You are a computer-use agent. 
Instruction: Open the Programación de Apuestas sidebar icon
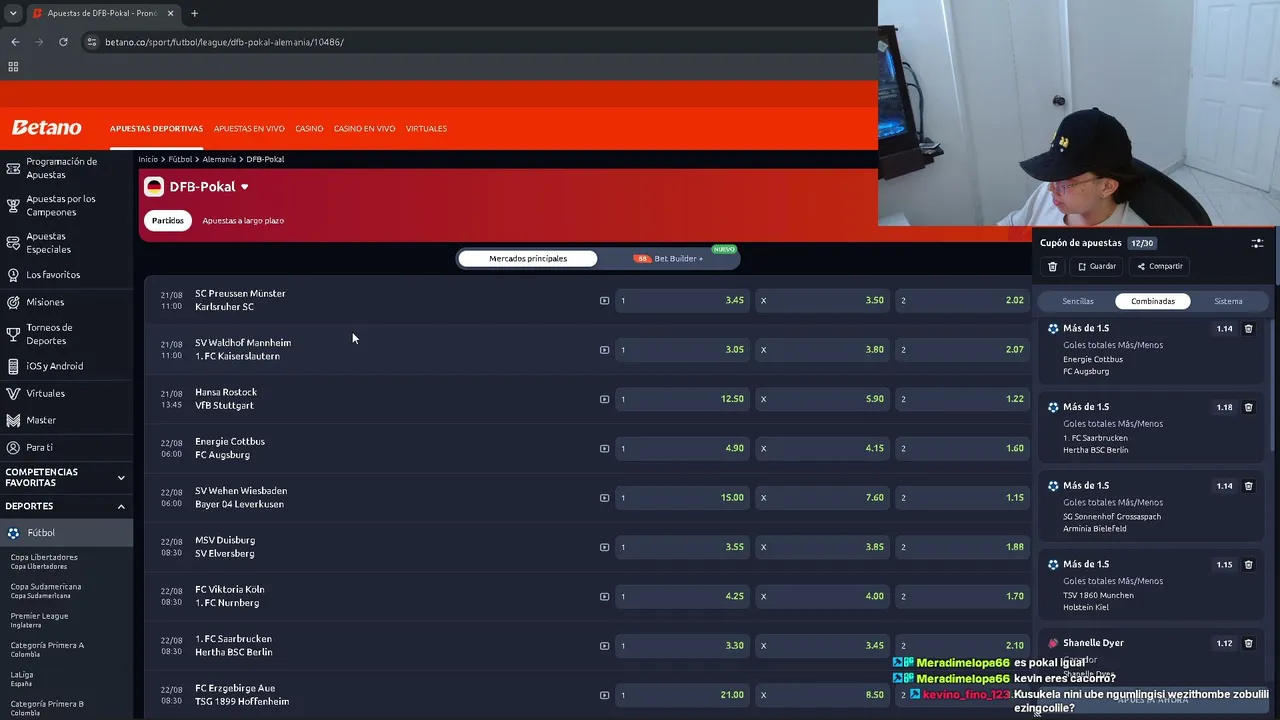point(13,168)
